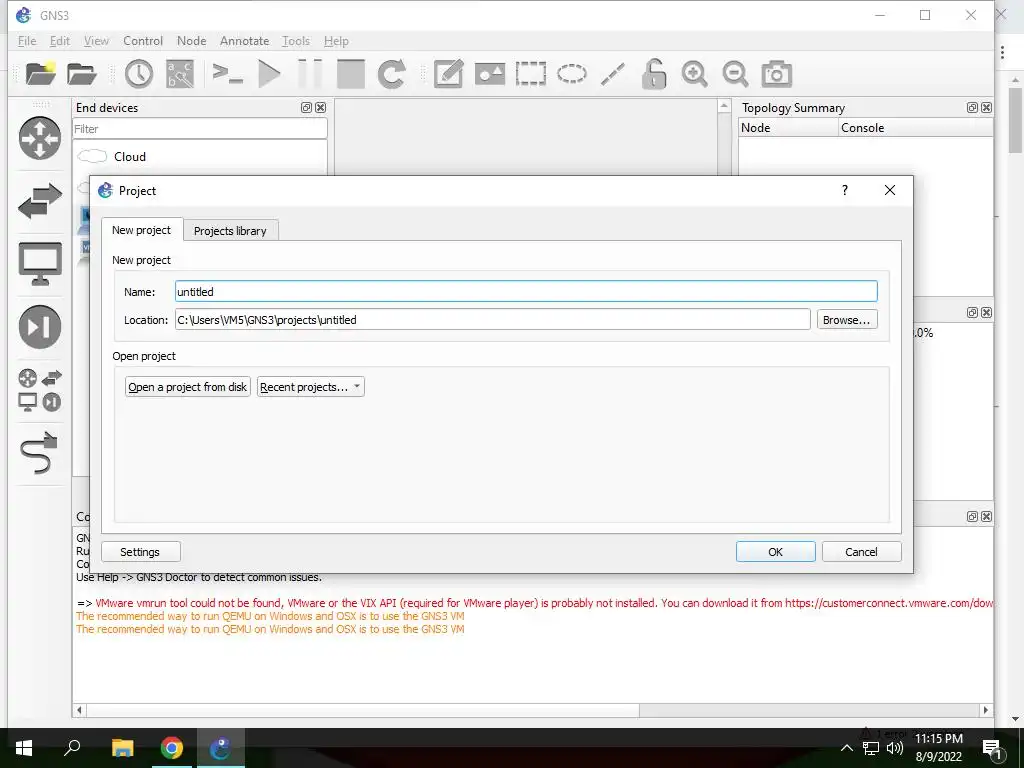Browse routers in device sidebar
The width and height of the screenshot is (1024, 768).
pyautogui.click(x=40, y=138)
